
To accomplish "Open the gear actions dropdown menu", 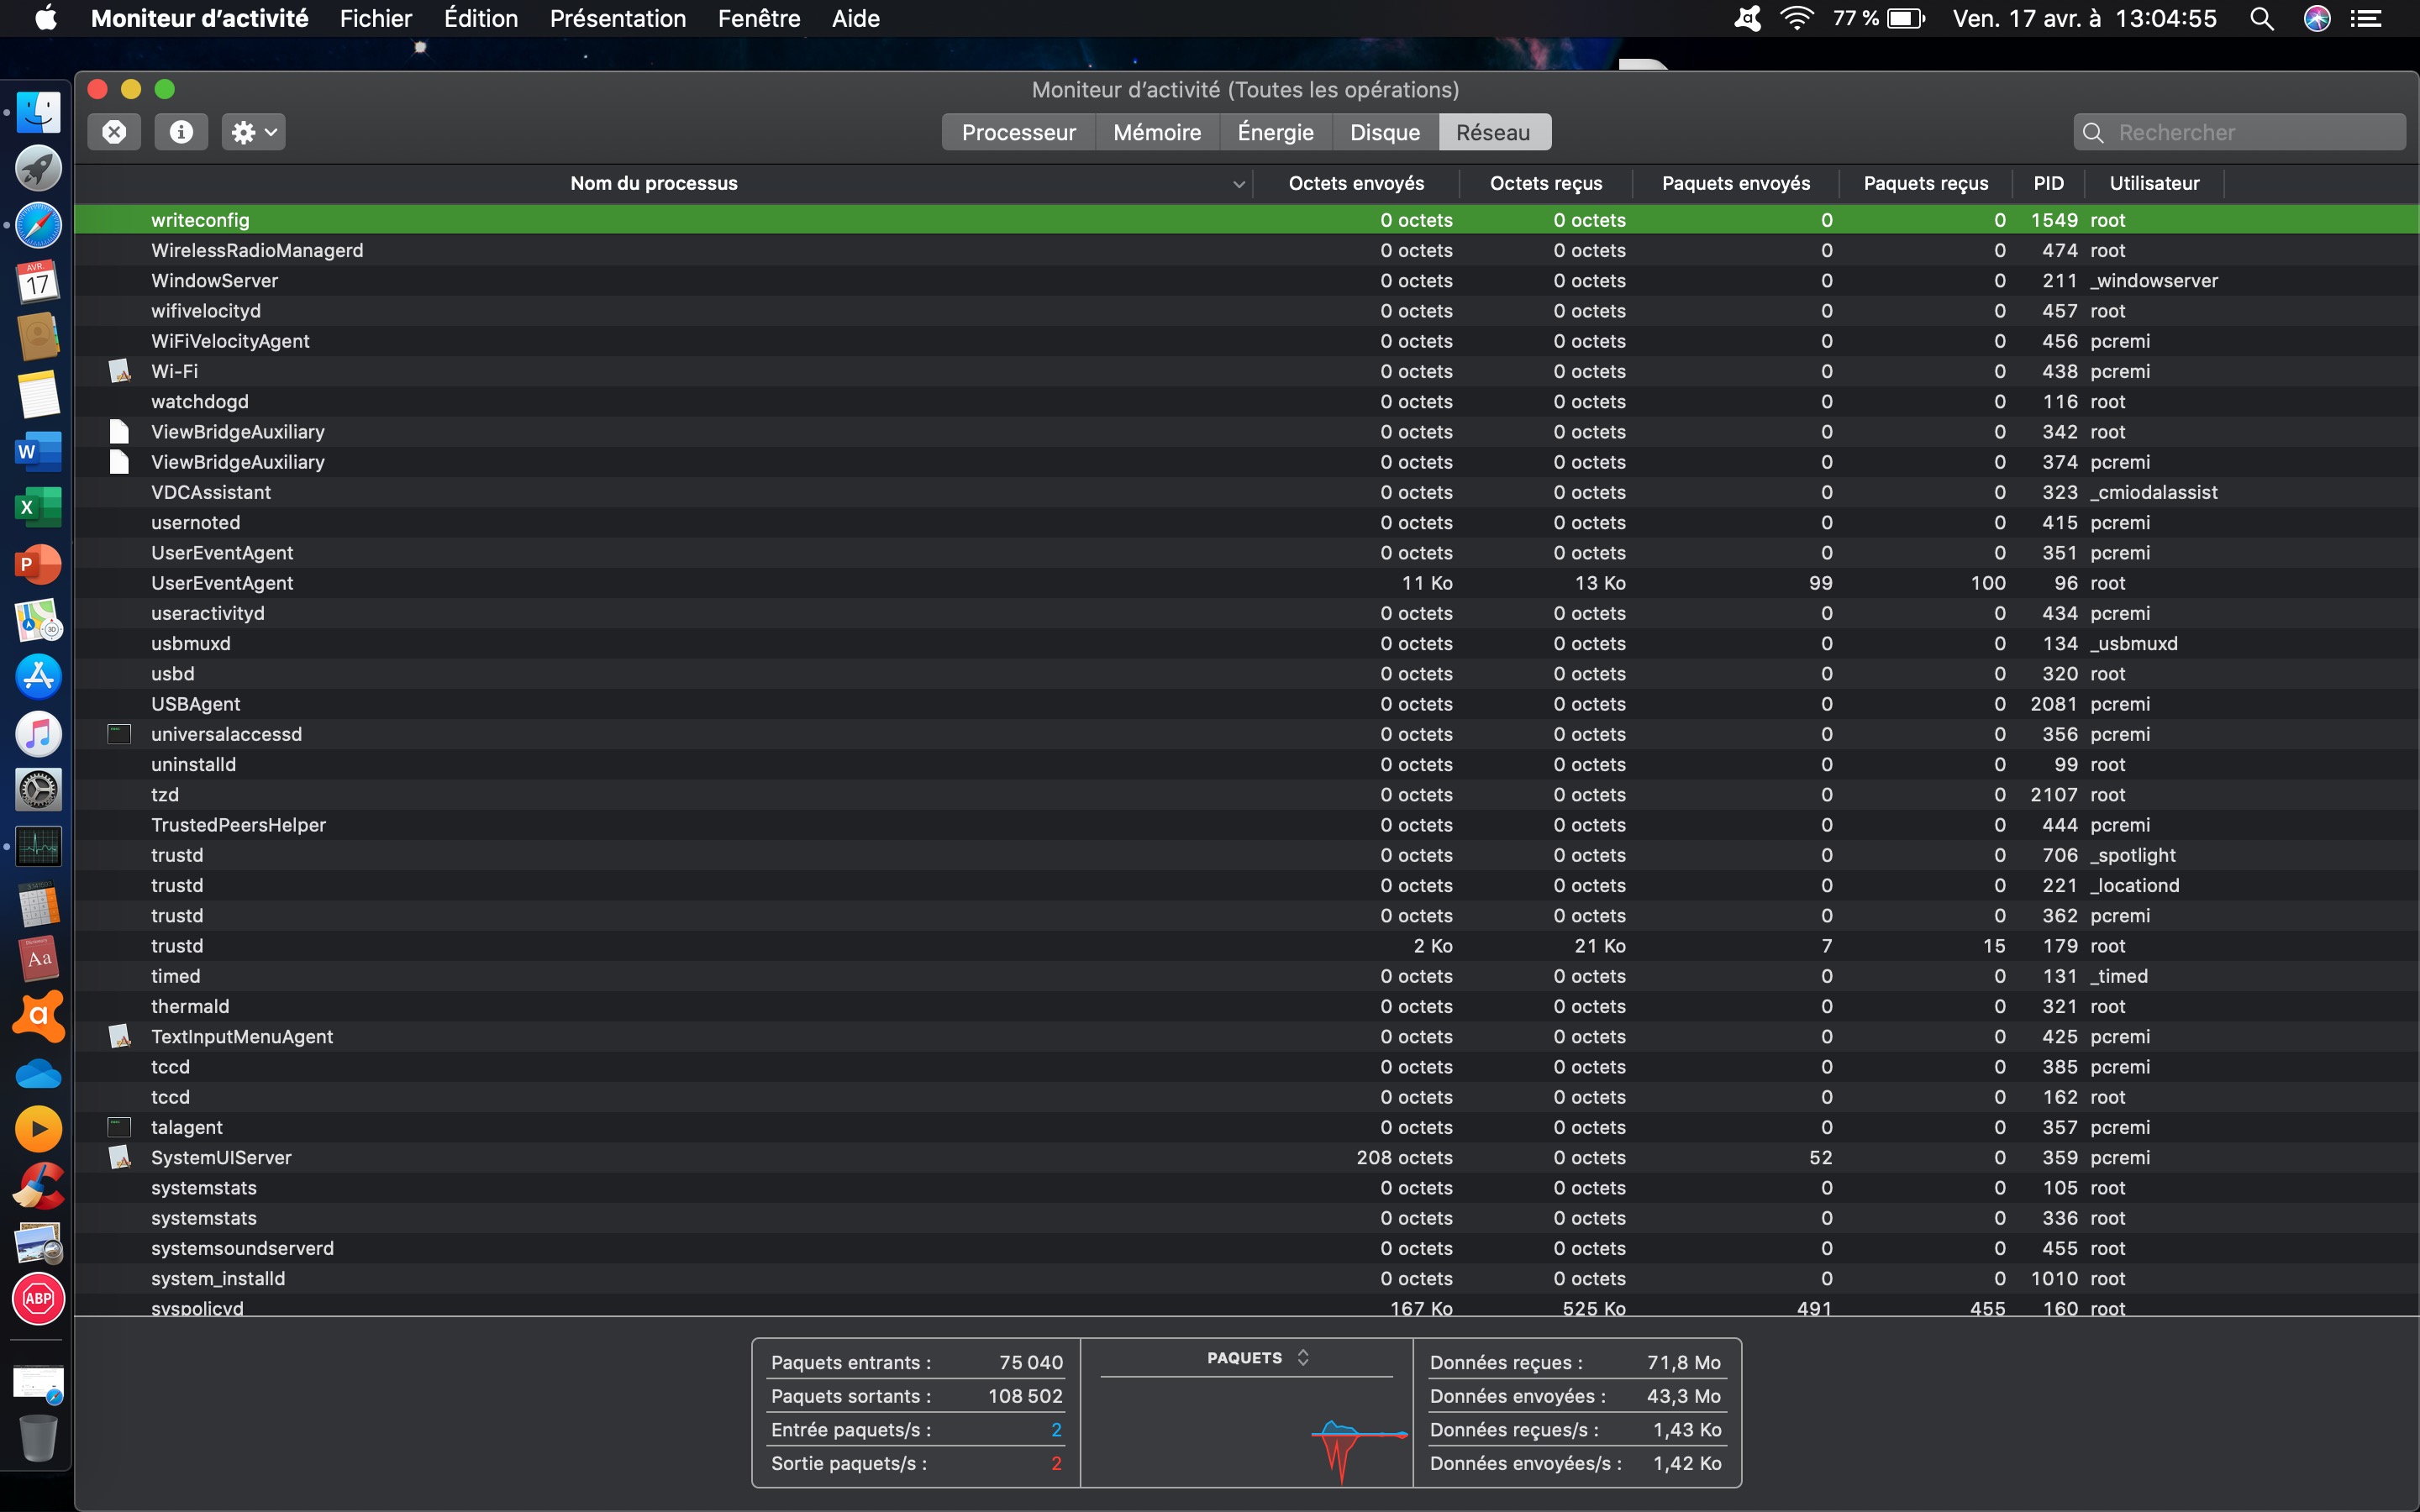I will [253, 132].
